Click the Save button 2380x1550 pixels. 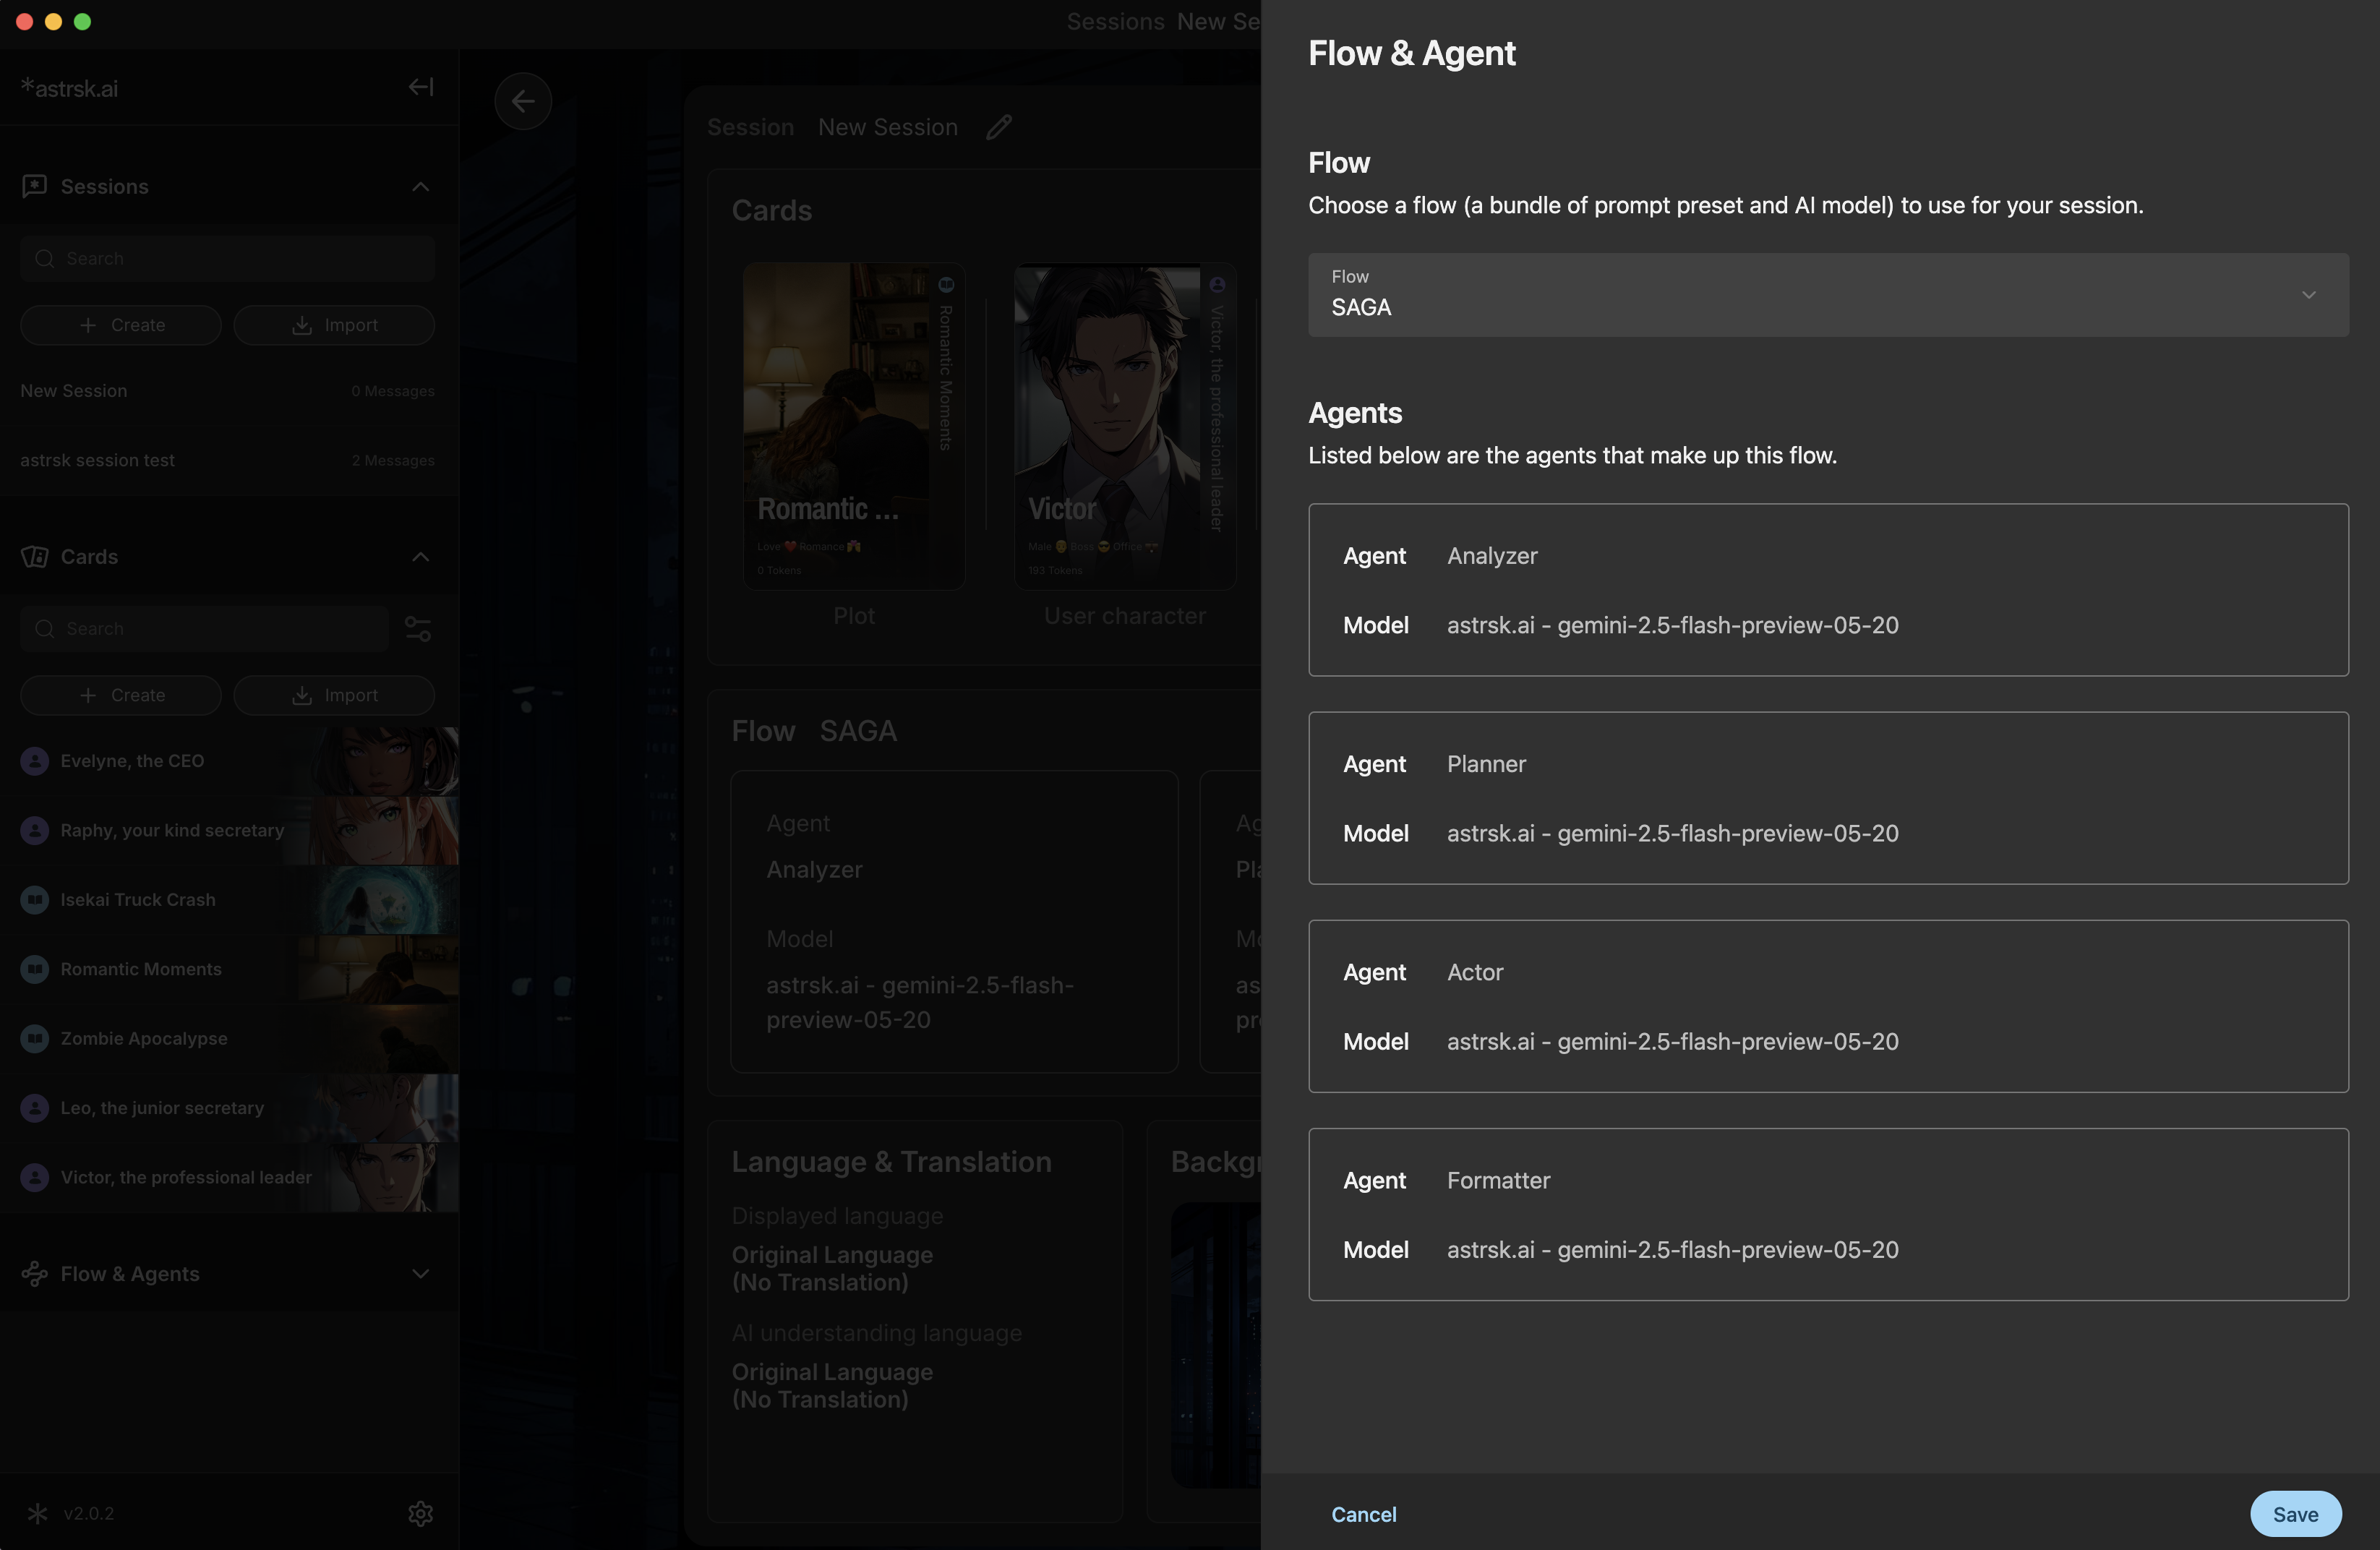click(x=2295, y=1514)
